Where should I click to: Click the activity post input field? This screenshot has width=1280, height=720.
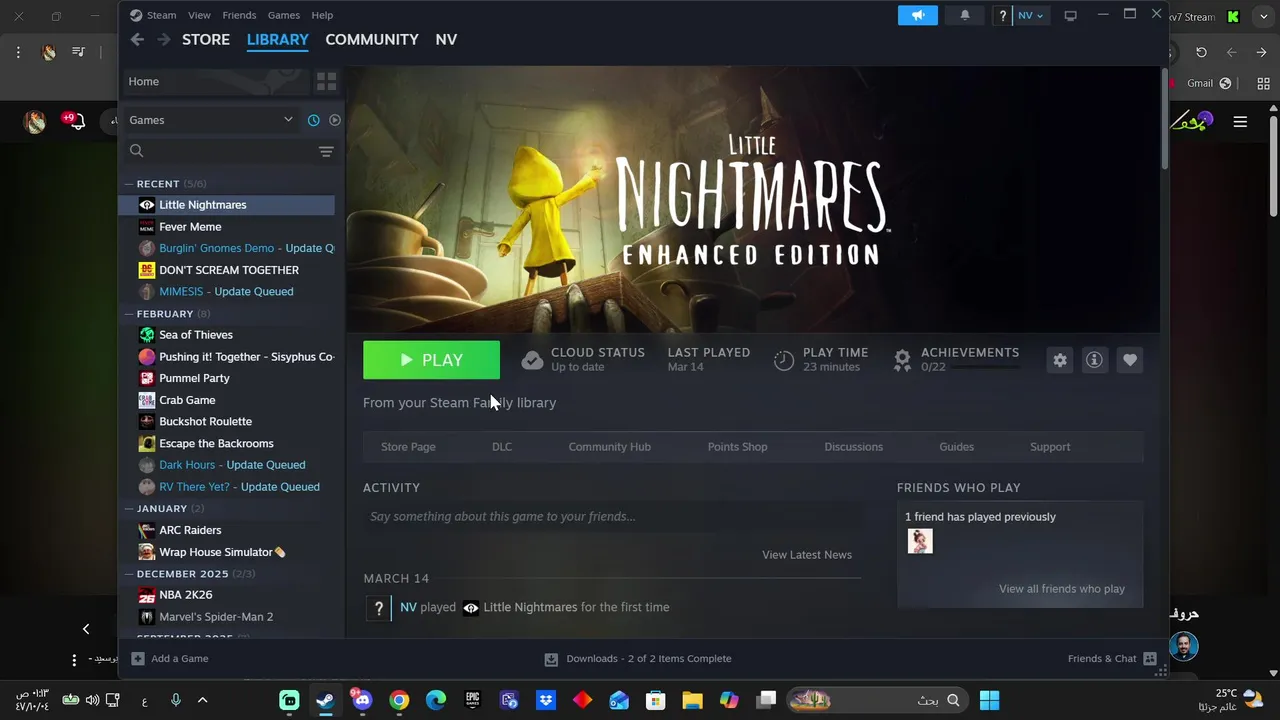(x=612, y=517)
